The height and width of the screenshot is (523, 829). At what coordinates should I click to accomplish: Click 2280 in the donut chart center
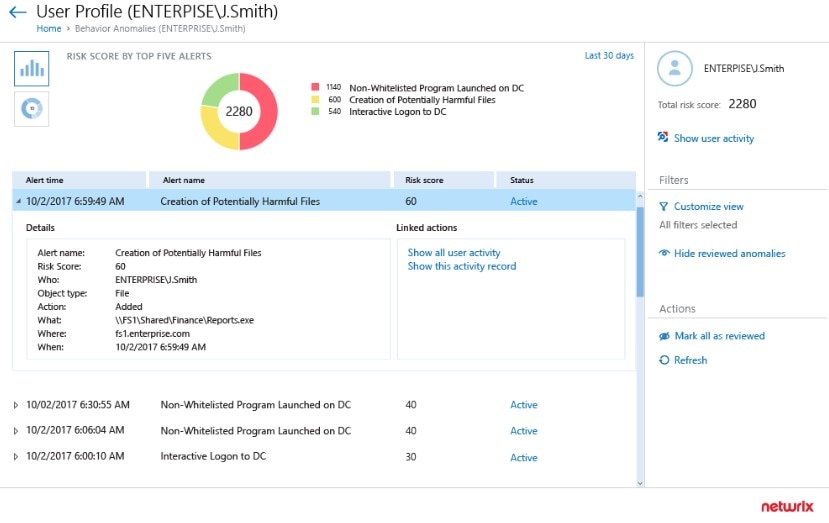[239, 112]
